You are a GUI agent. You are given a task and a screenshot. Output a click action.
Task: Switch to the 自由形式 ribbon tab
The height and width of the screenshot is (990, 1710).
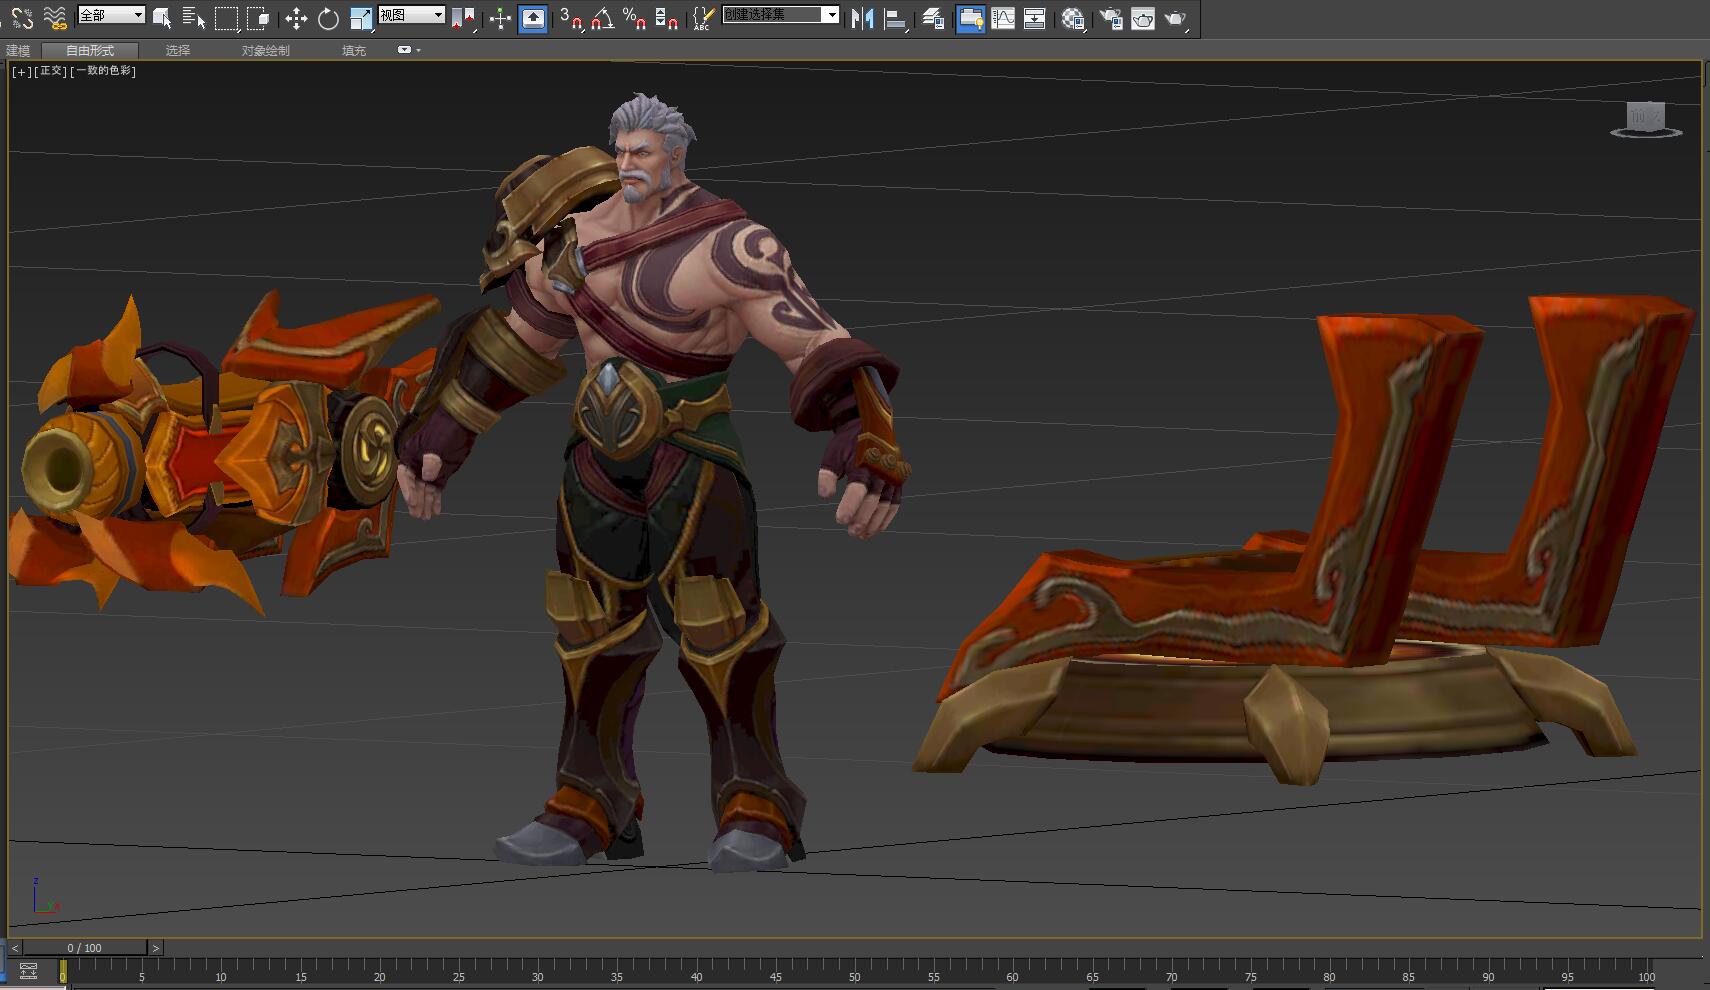pyautogui.click(x=90, y=50)
